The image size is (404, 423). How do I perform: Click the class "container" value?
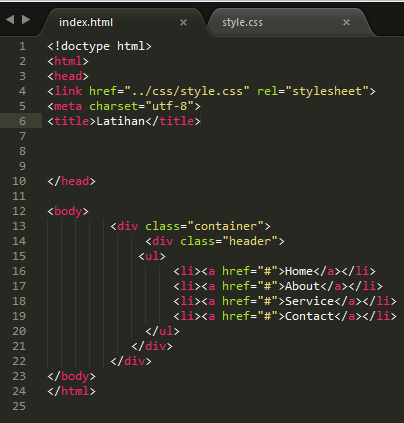(226, 226)
